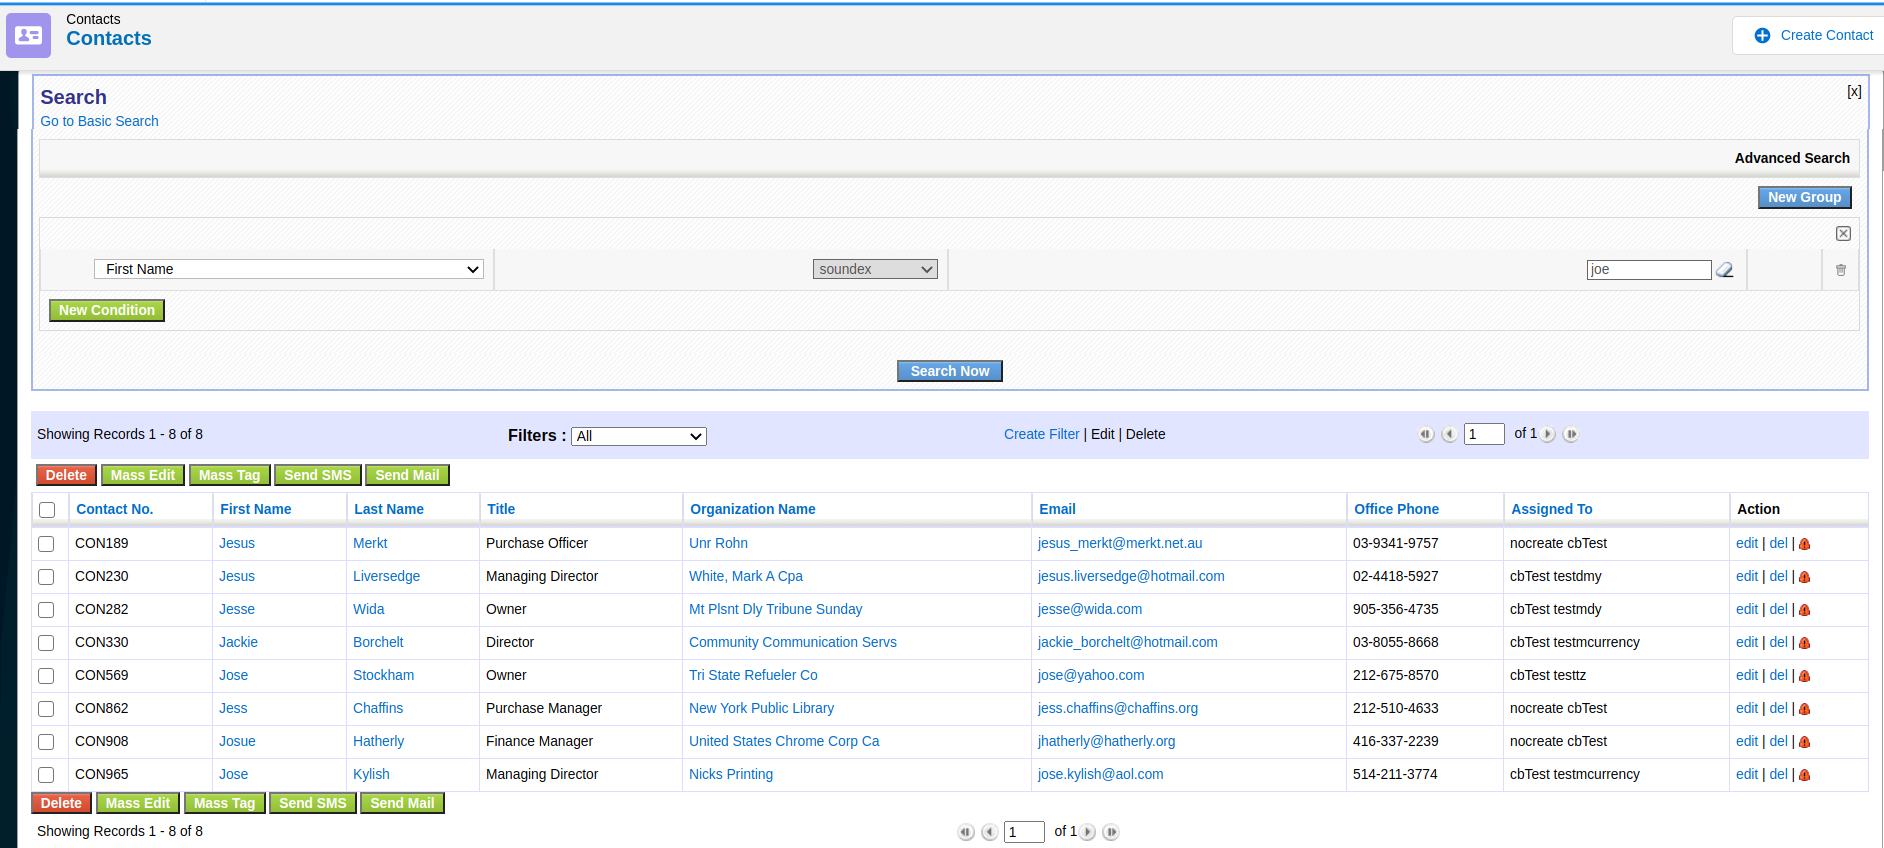The height and width of the screenshot is (848, 1884).
Task: Go to next page in bottom pager
Action: 1088,832
